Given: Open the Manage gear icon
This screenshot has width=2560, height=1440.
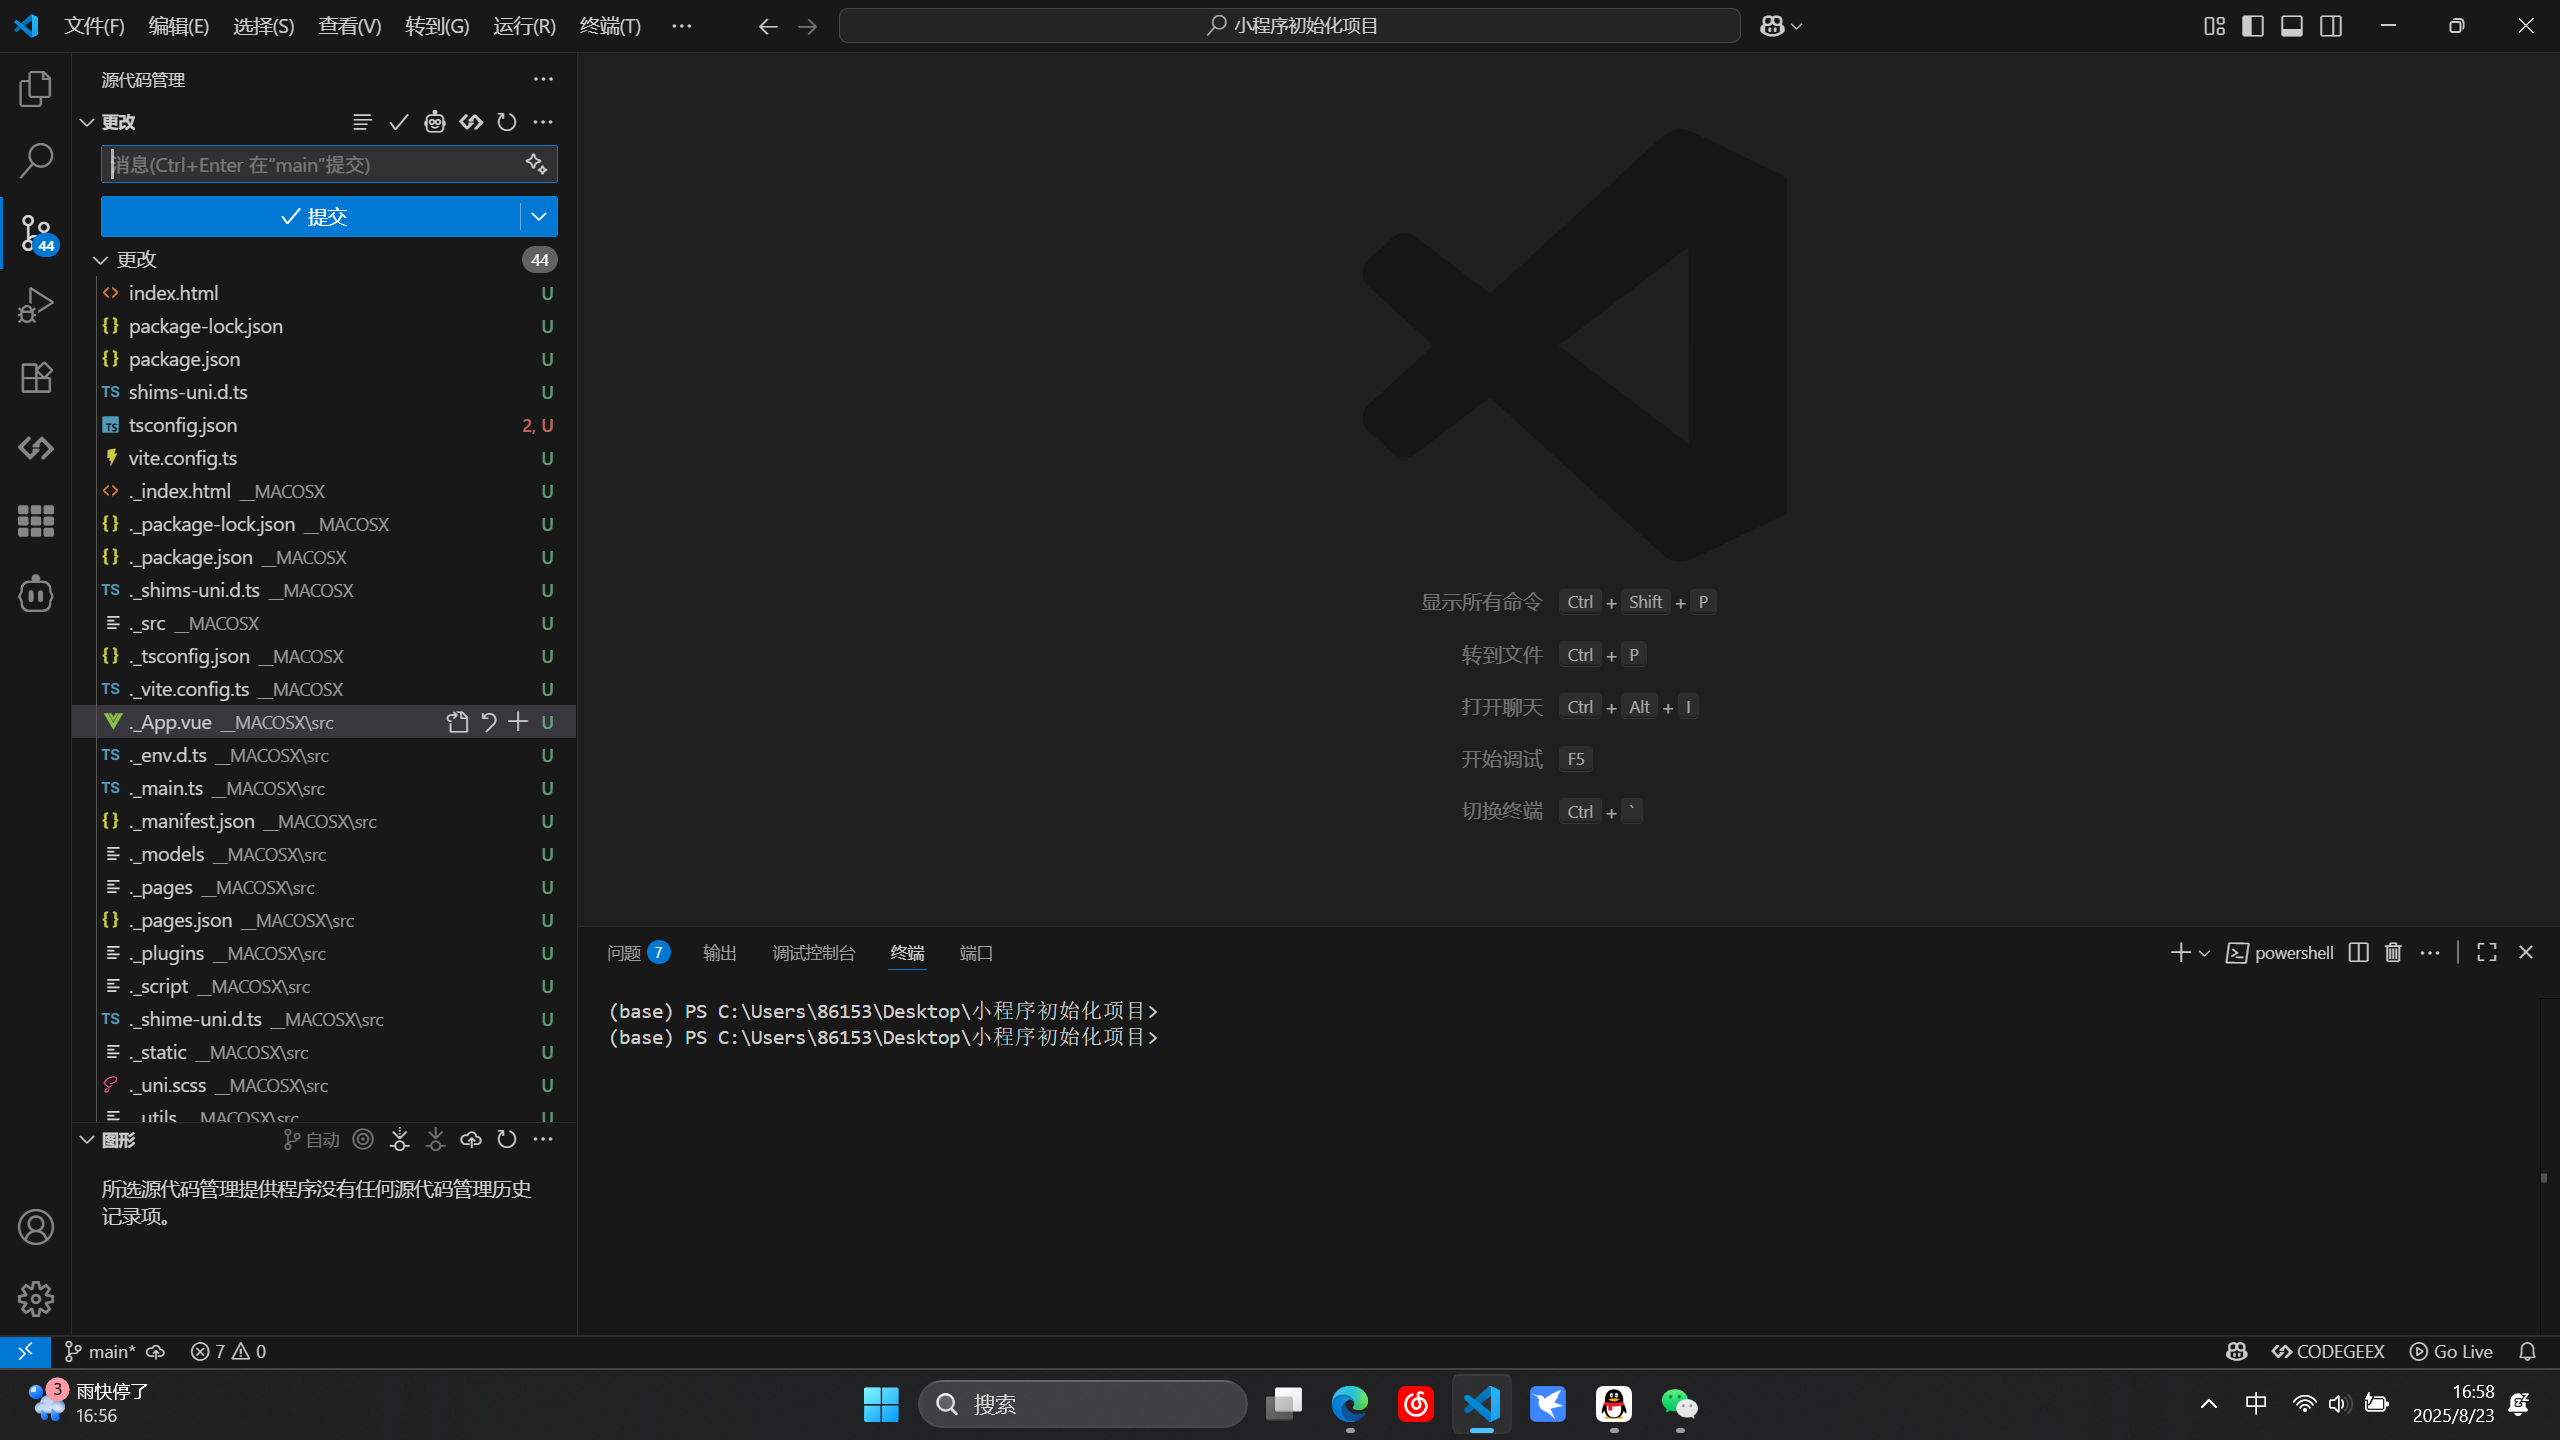Looking at the screenshot, I should (x=36, y=1299).
